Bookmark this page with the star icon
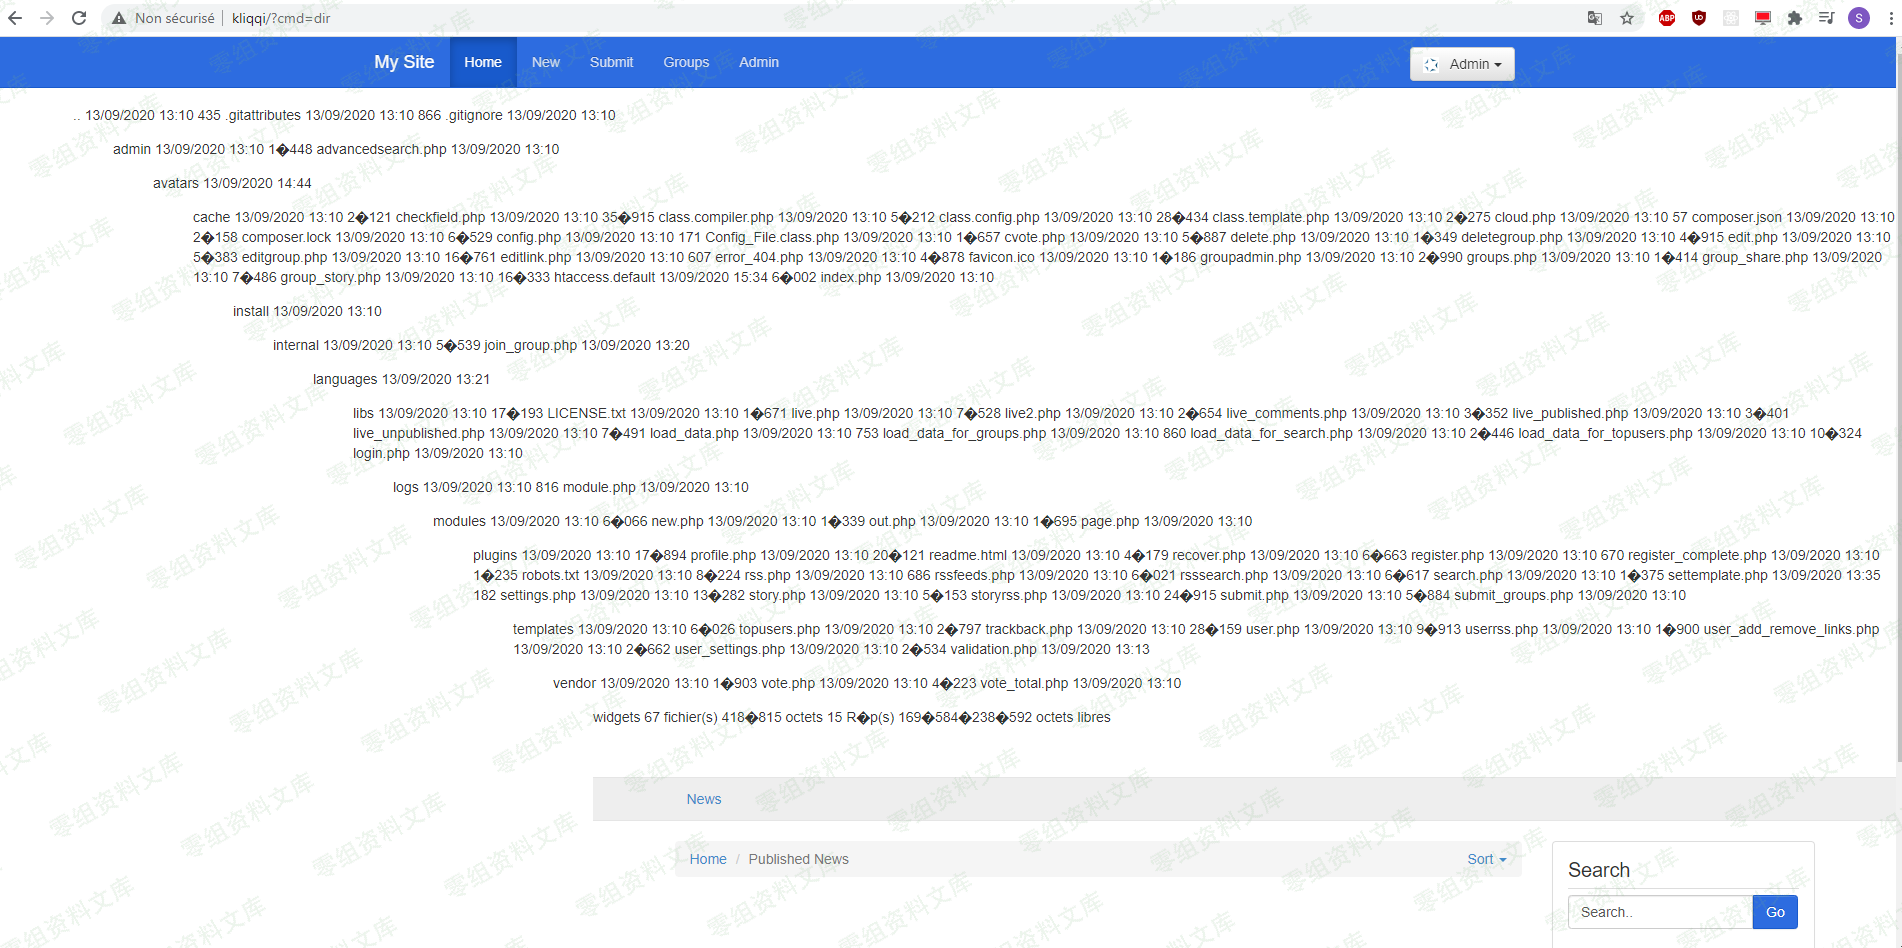Image resolution: width=1902 pixels, height=948 pixels. coord(1627,18)
